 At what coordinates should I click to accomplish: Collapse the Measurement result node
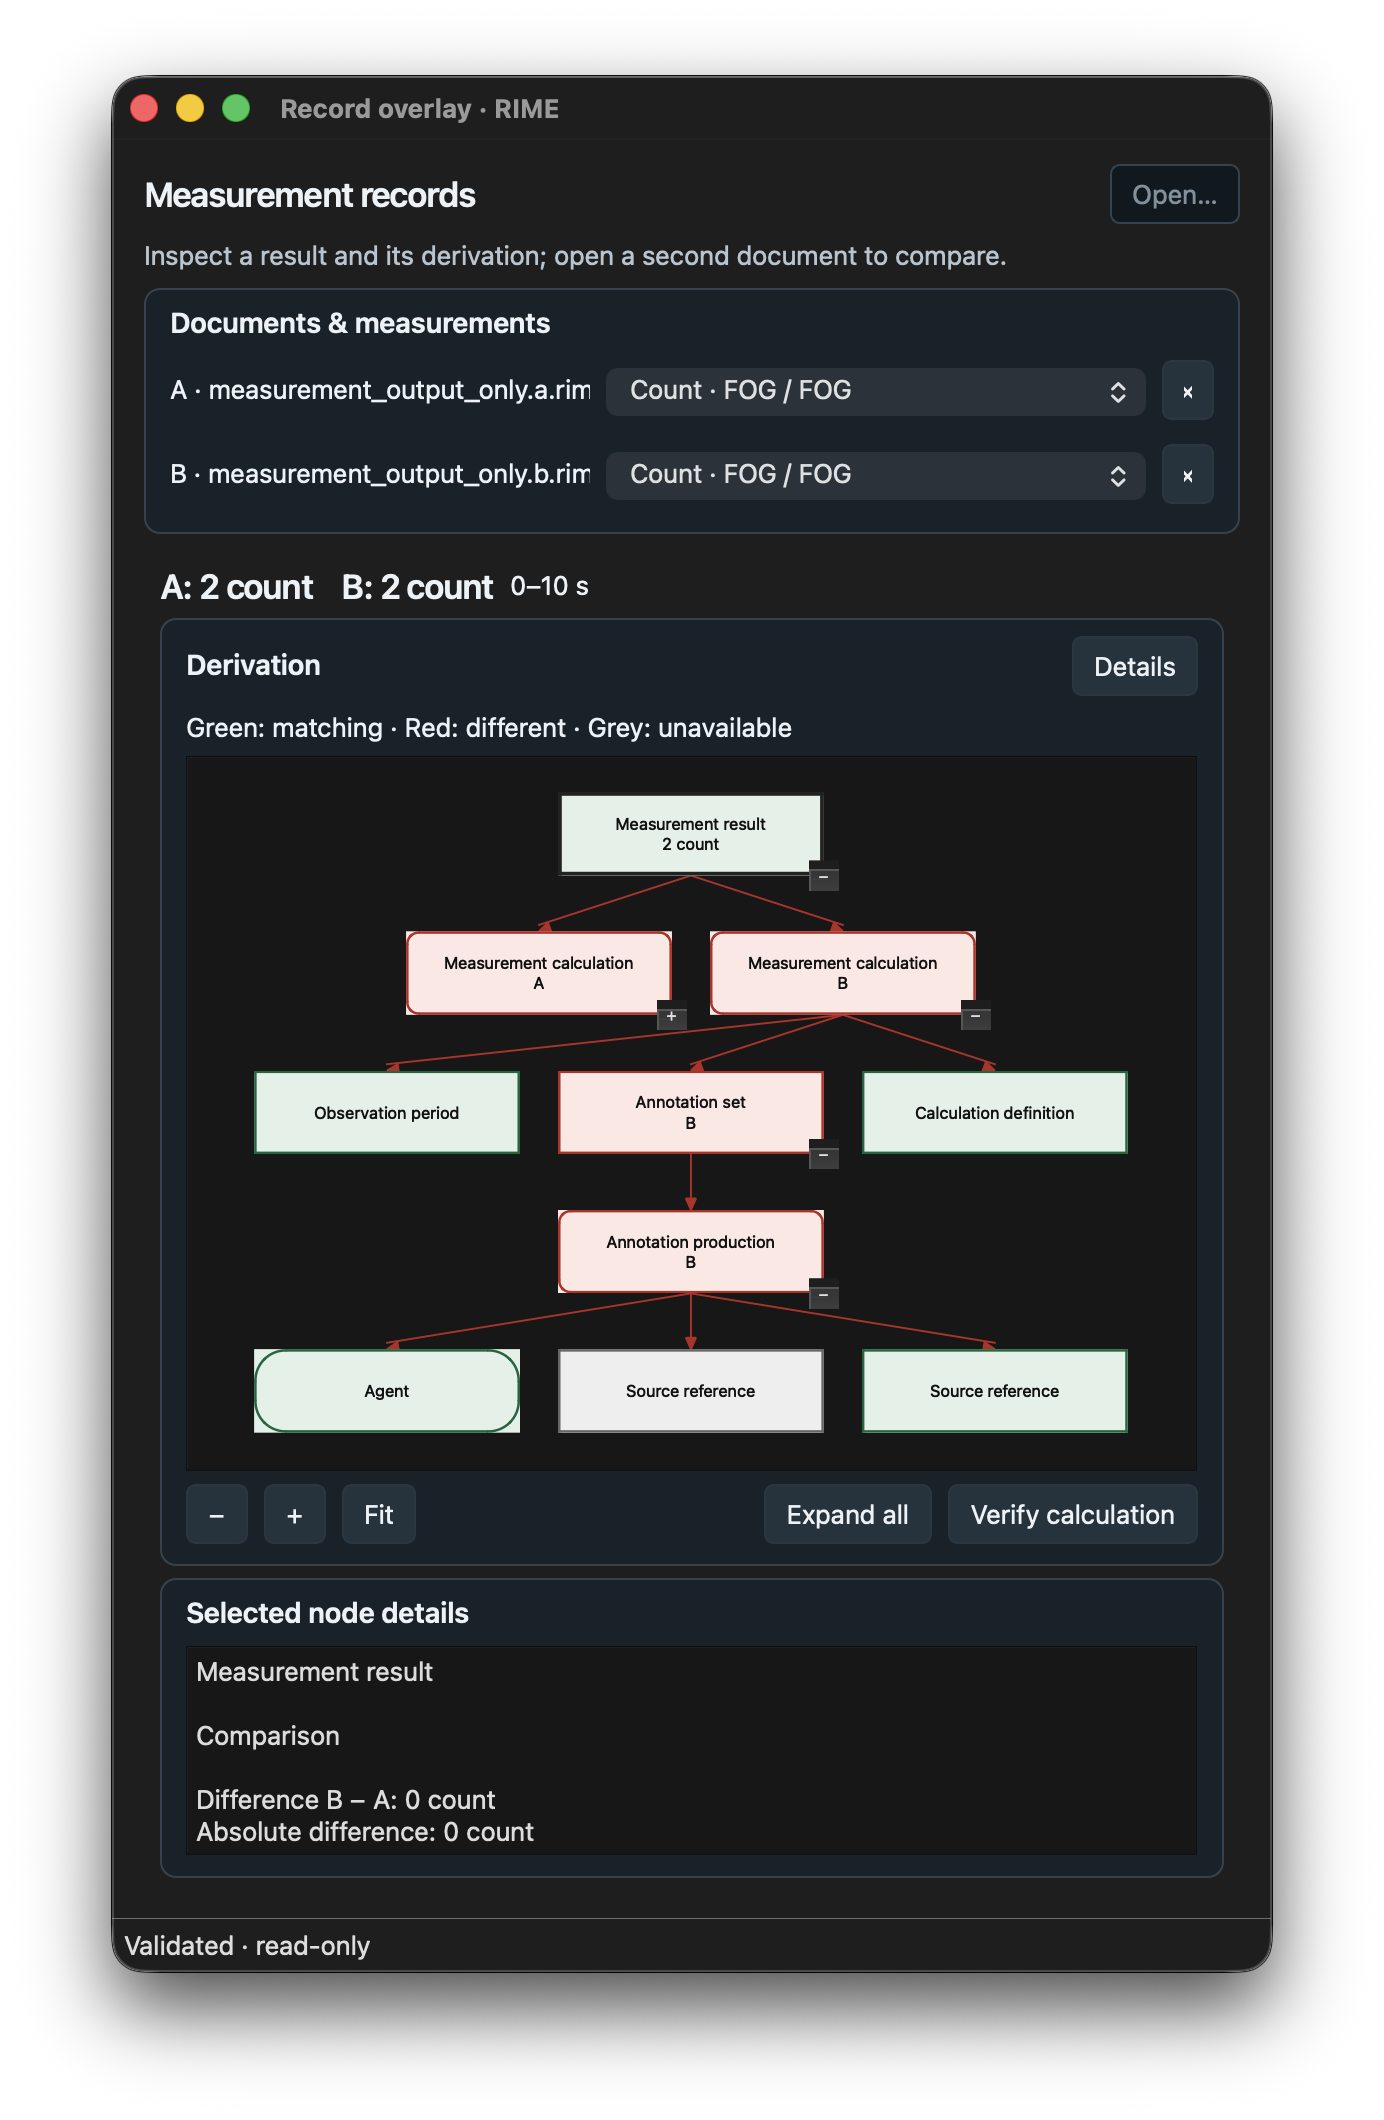tap(823, 877)
